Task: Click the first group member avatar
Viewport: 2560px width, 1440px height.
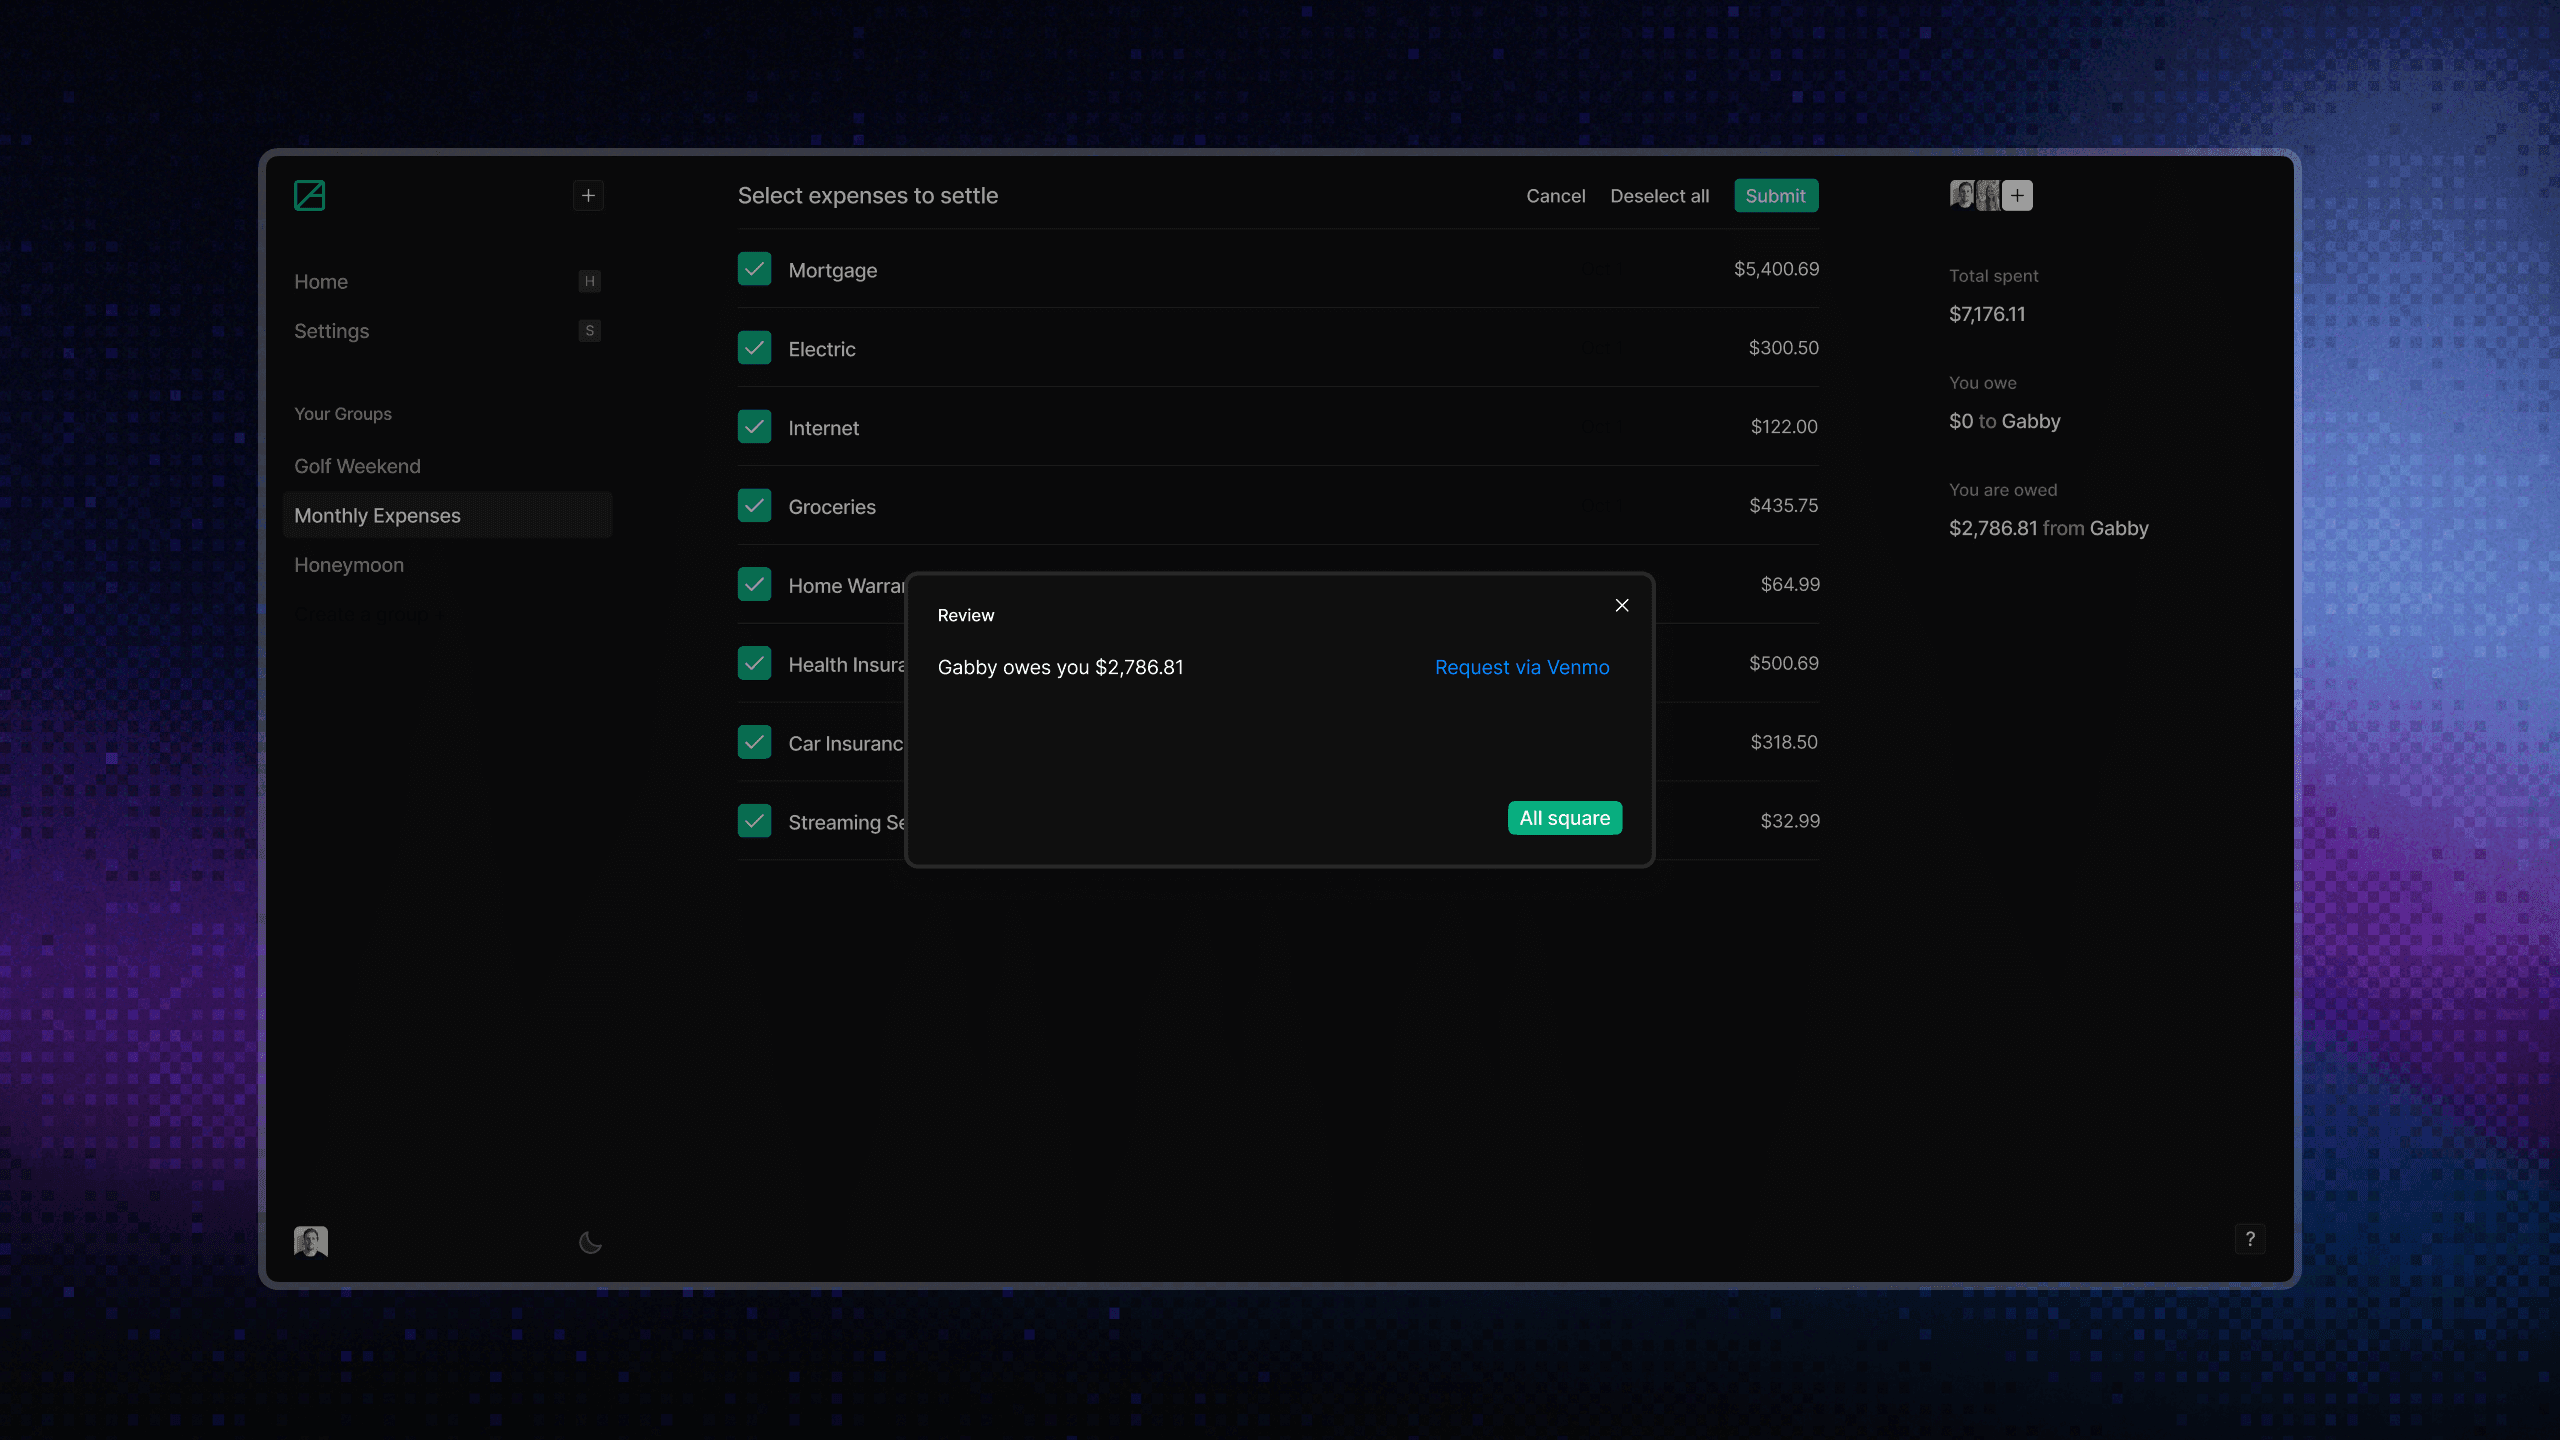Action: [x=1961, y=195]
